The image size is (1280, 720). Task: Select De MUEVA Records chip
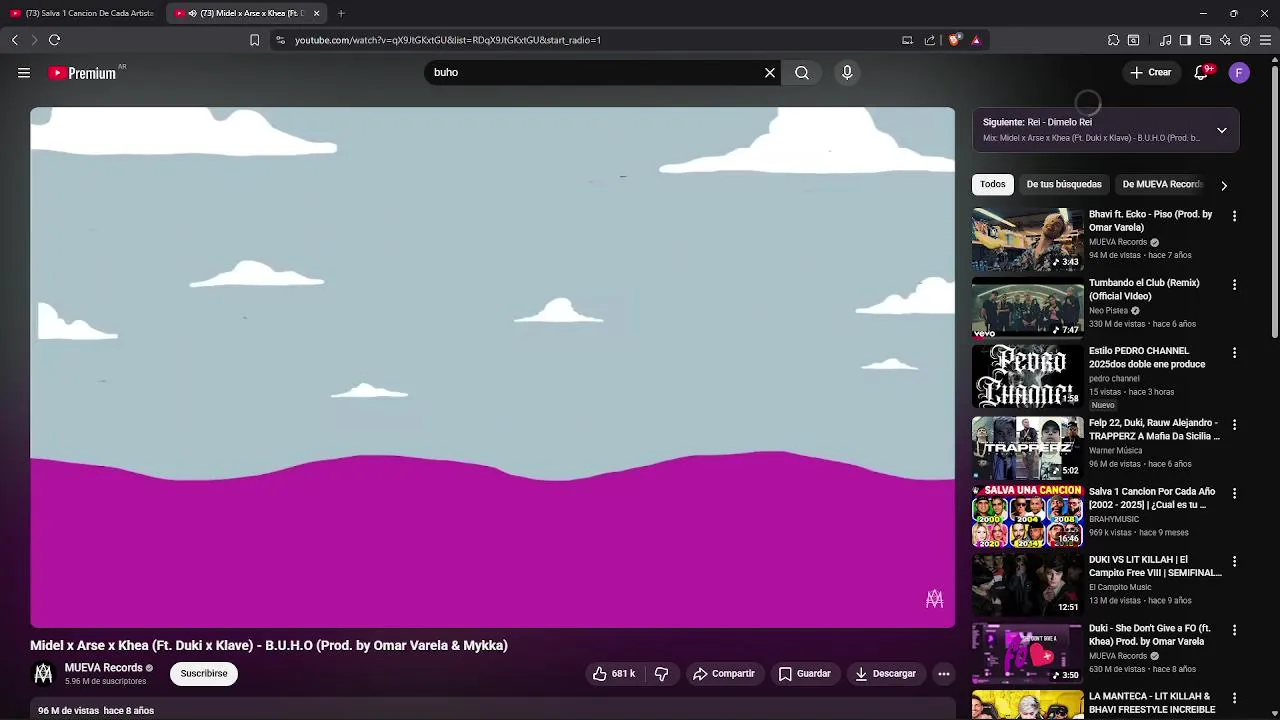pos(1162,184)
